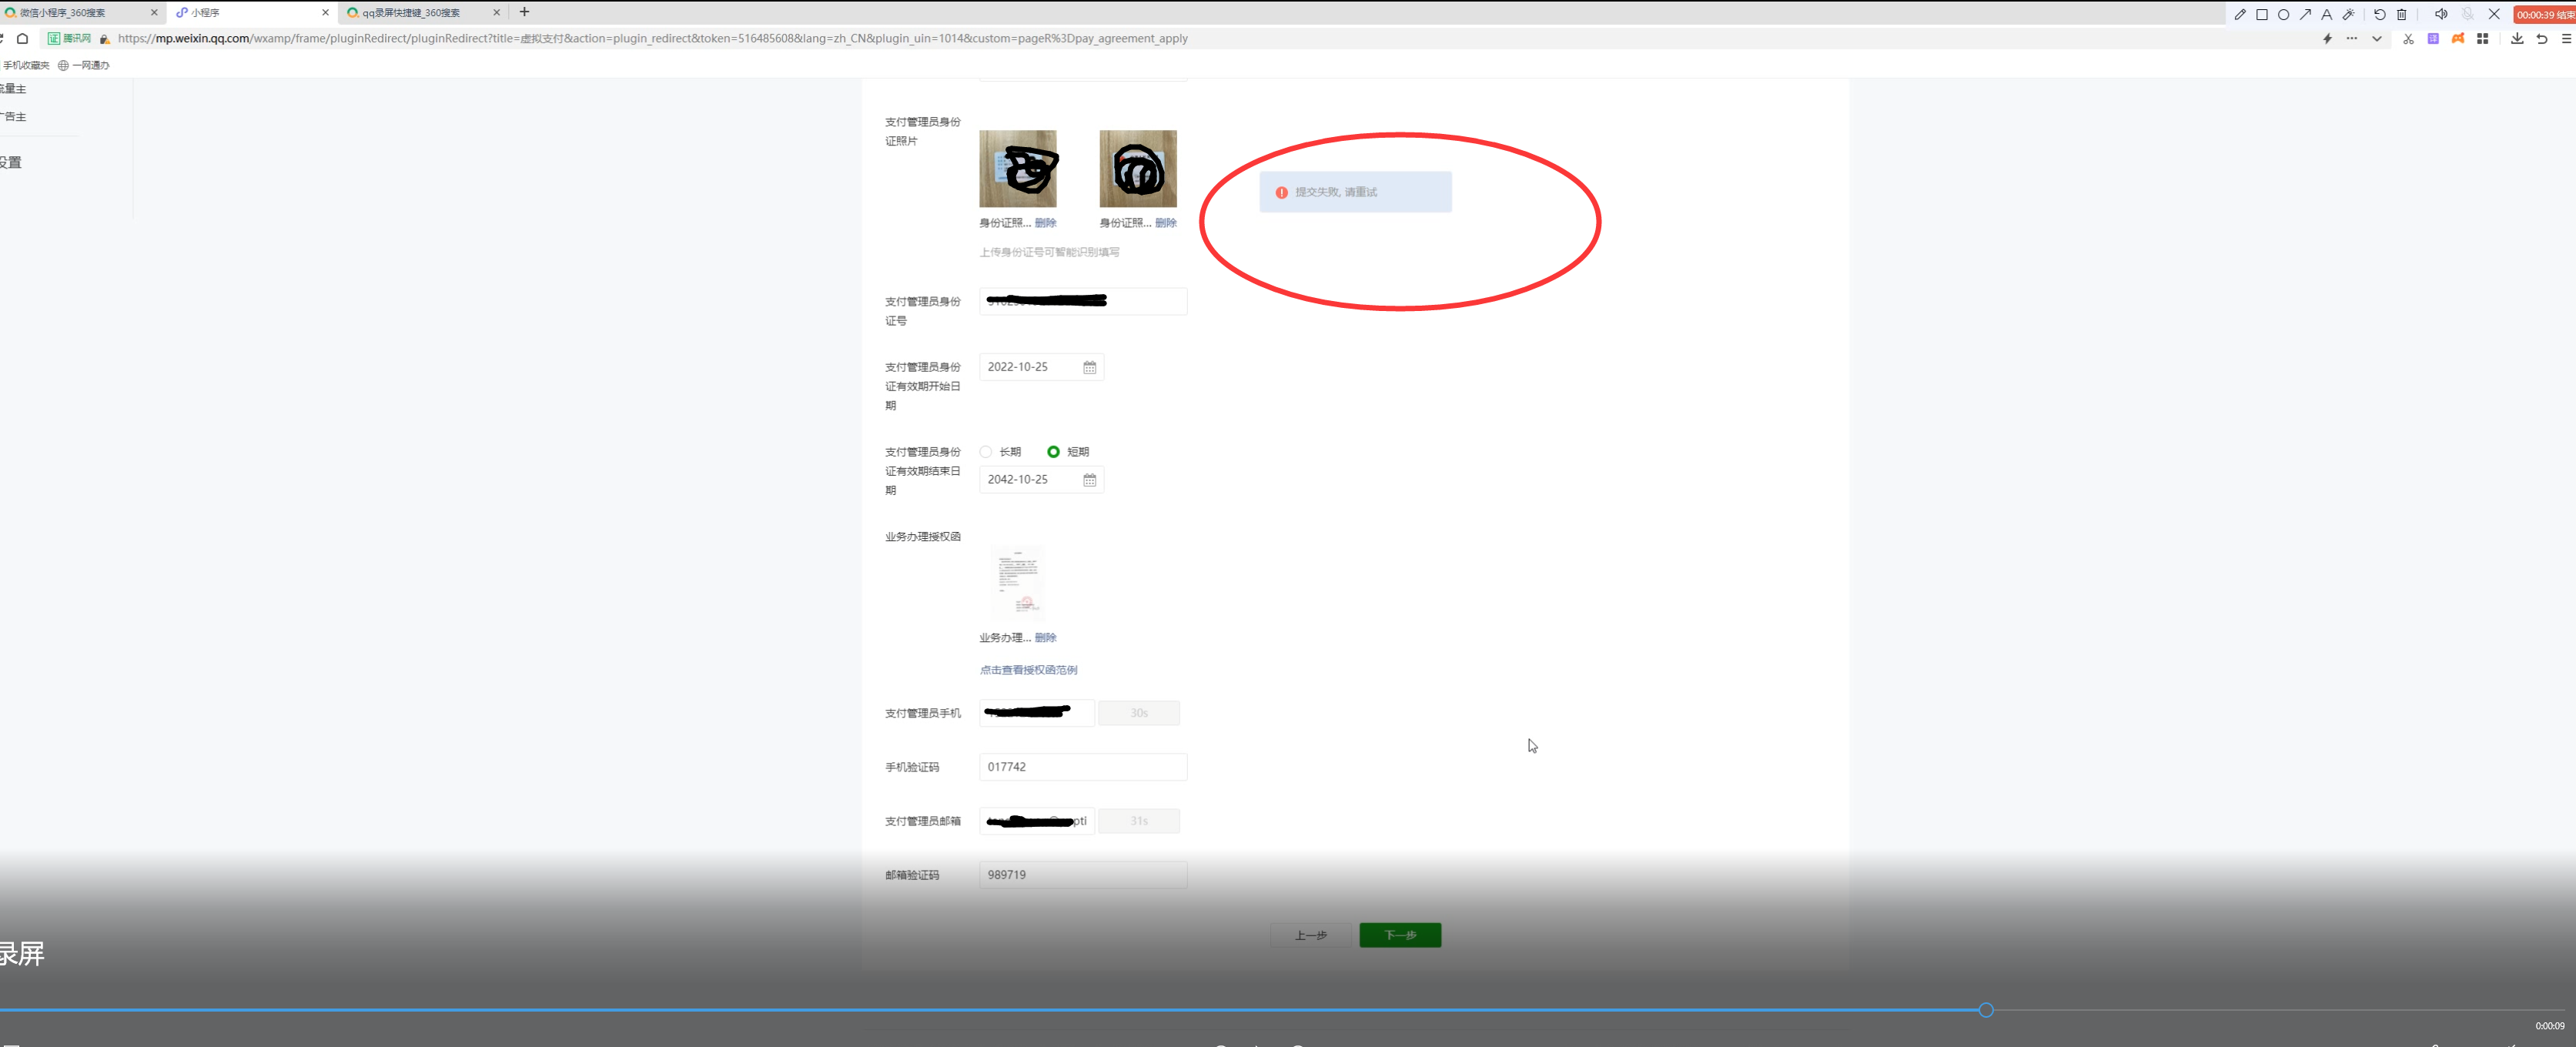Switch to the qq录屏快捷键_360搜索 tab

(x=411, y=13)
